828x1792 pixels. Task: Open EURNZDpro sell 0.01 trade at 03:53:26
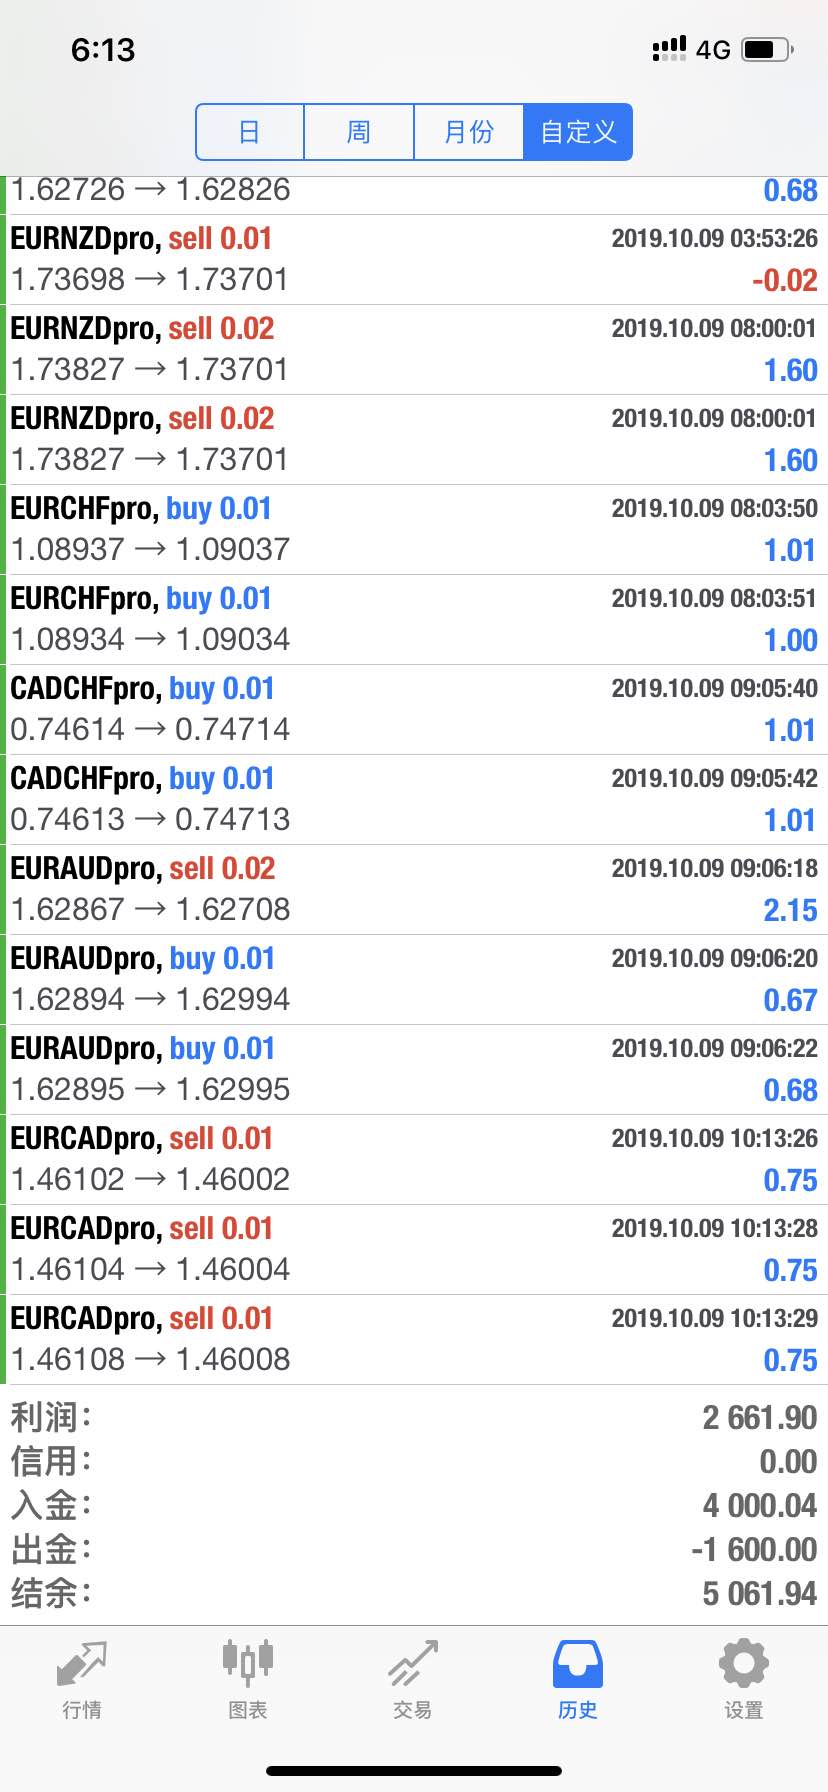click(414, 260)
